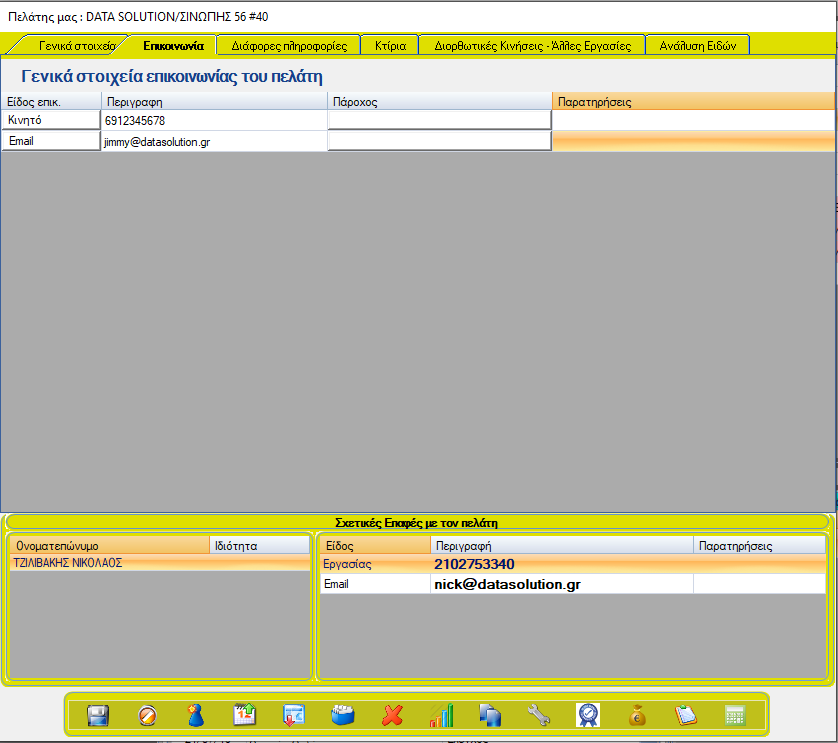Open the bar chart statistics icon
This screenshot has height=743, width=838.
point(441,716)
